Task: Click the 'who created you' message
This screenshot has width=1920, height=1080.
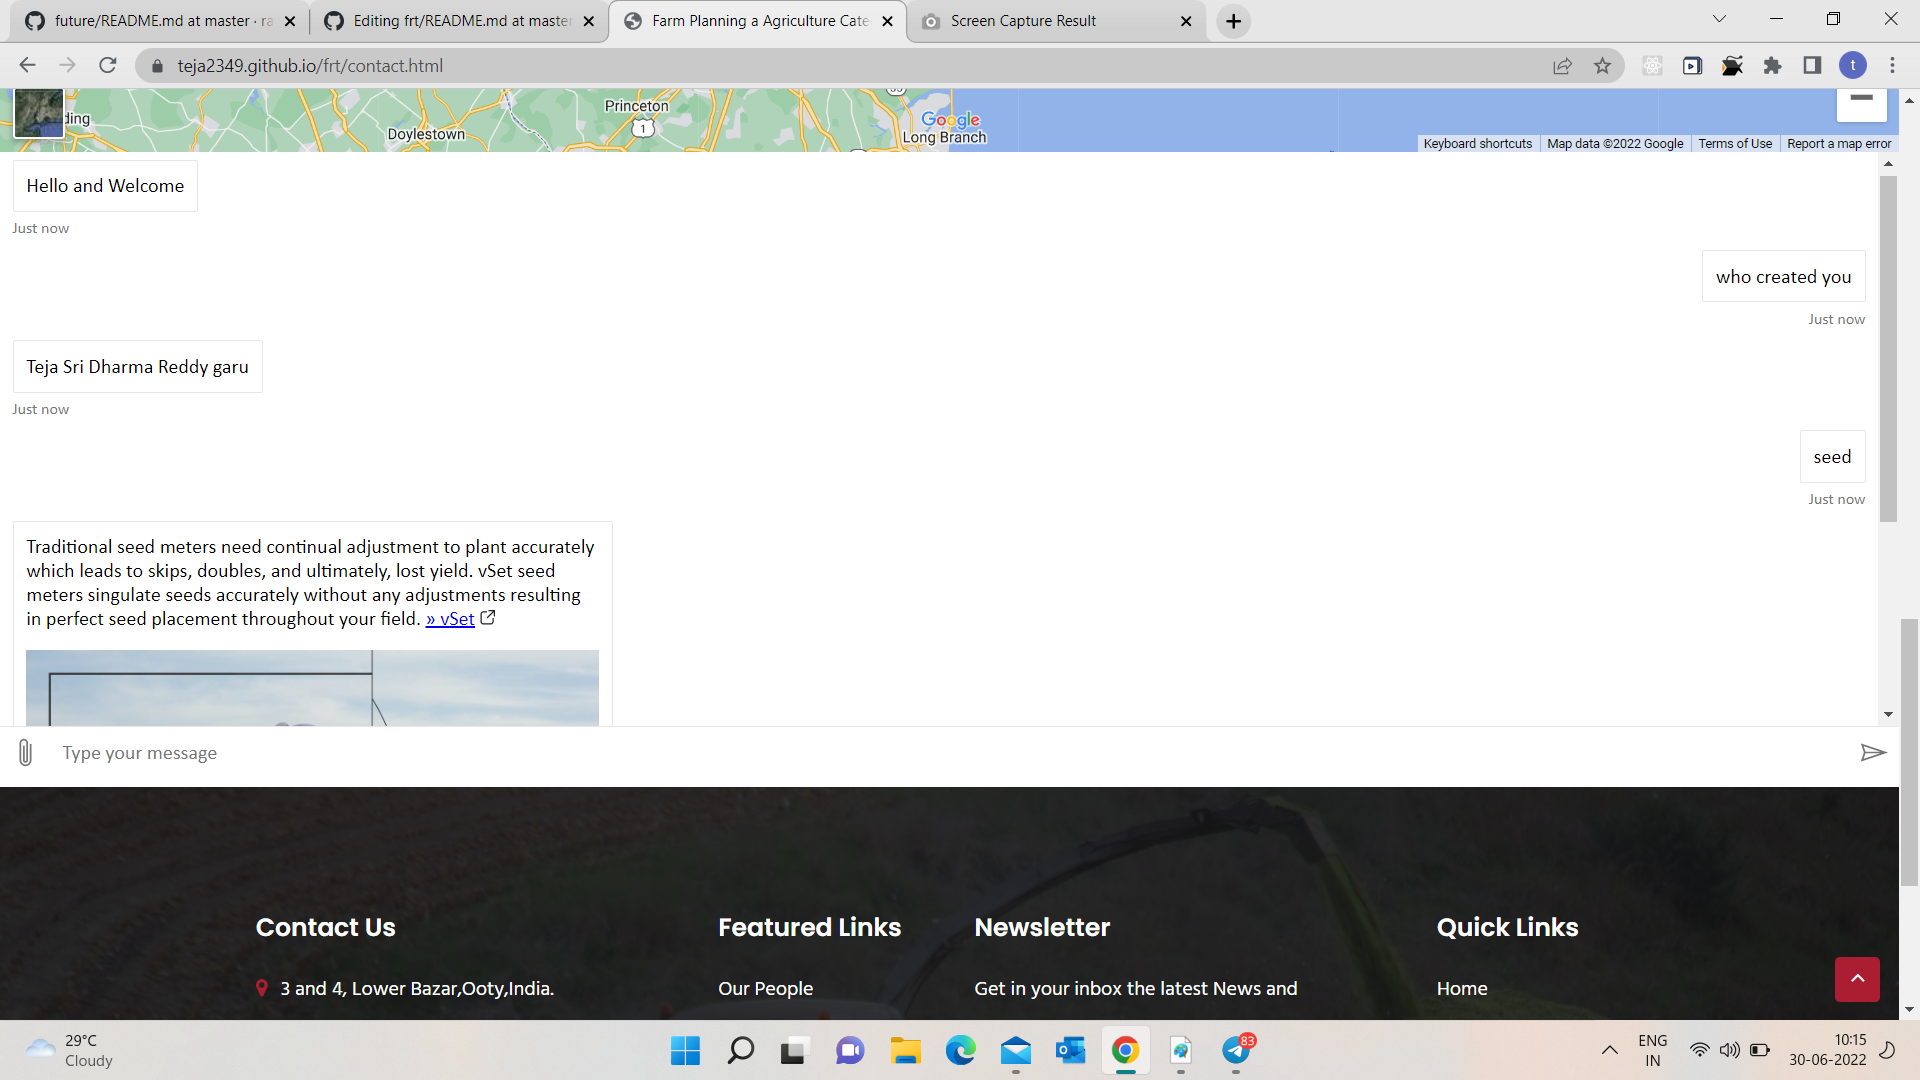Action: pyautogui.click(x=1783, y=277)
